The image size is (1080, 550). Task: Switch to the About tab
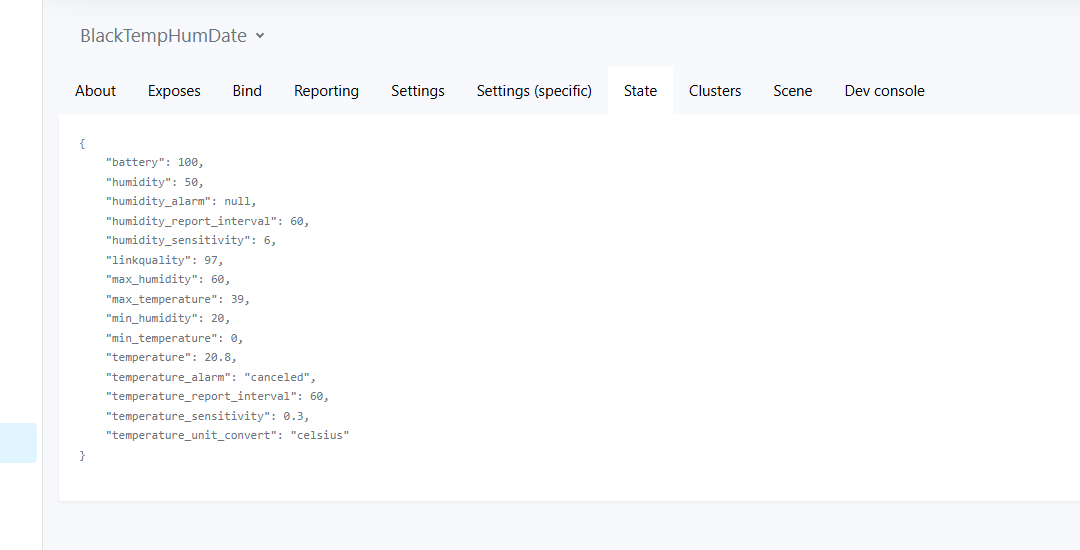click(96, 91)
